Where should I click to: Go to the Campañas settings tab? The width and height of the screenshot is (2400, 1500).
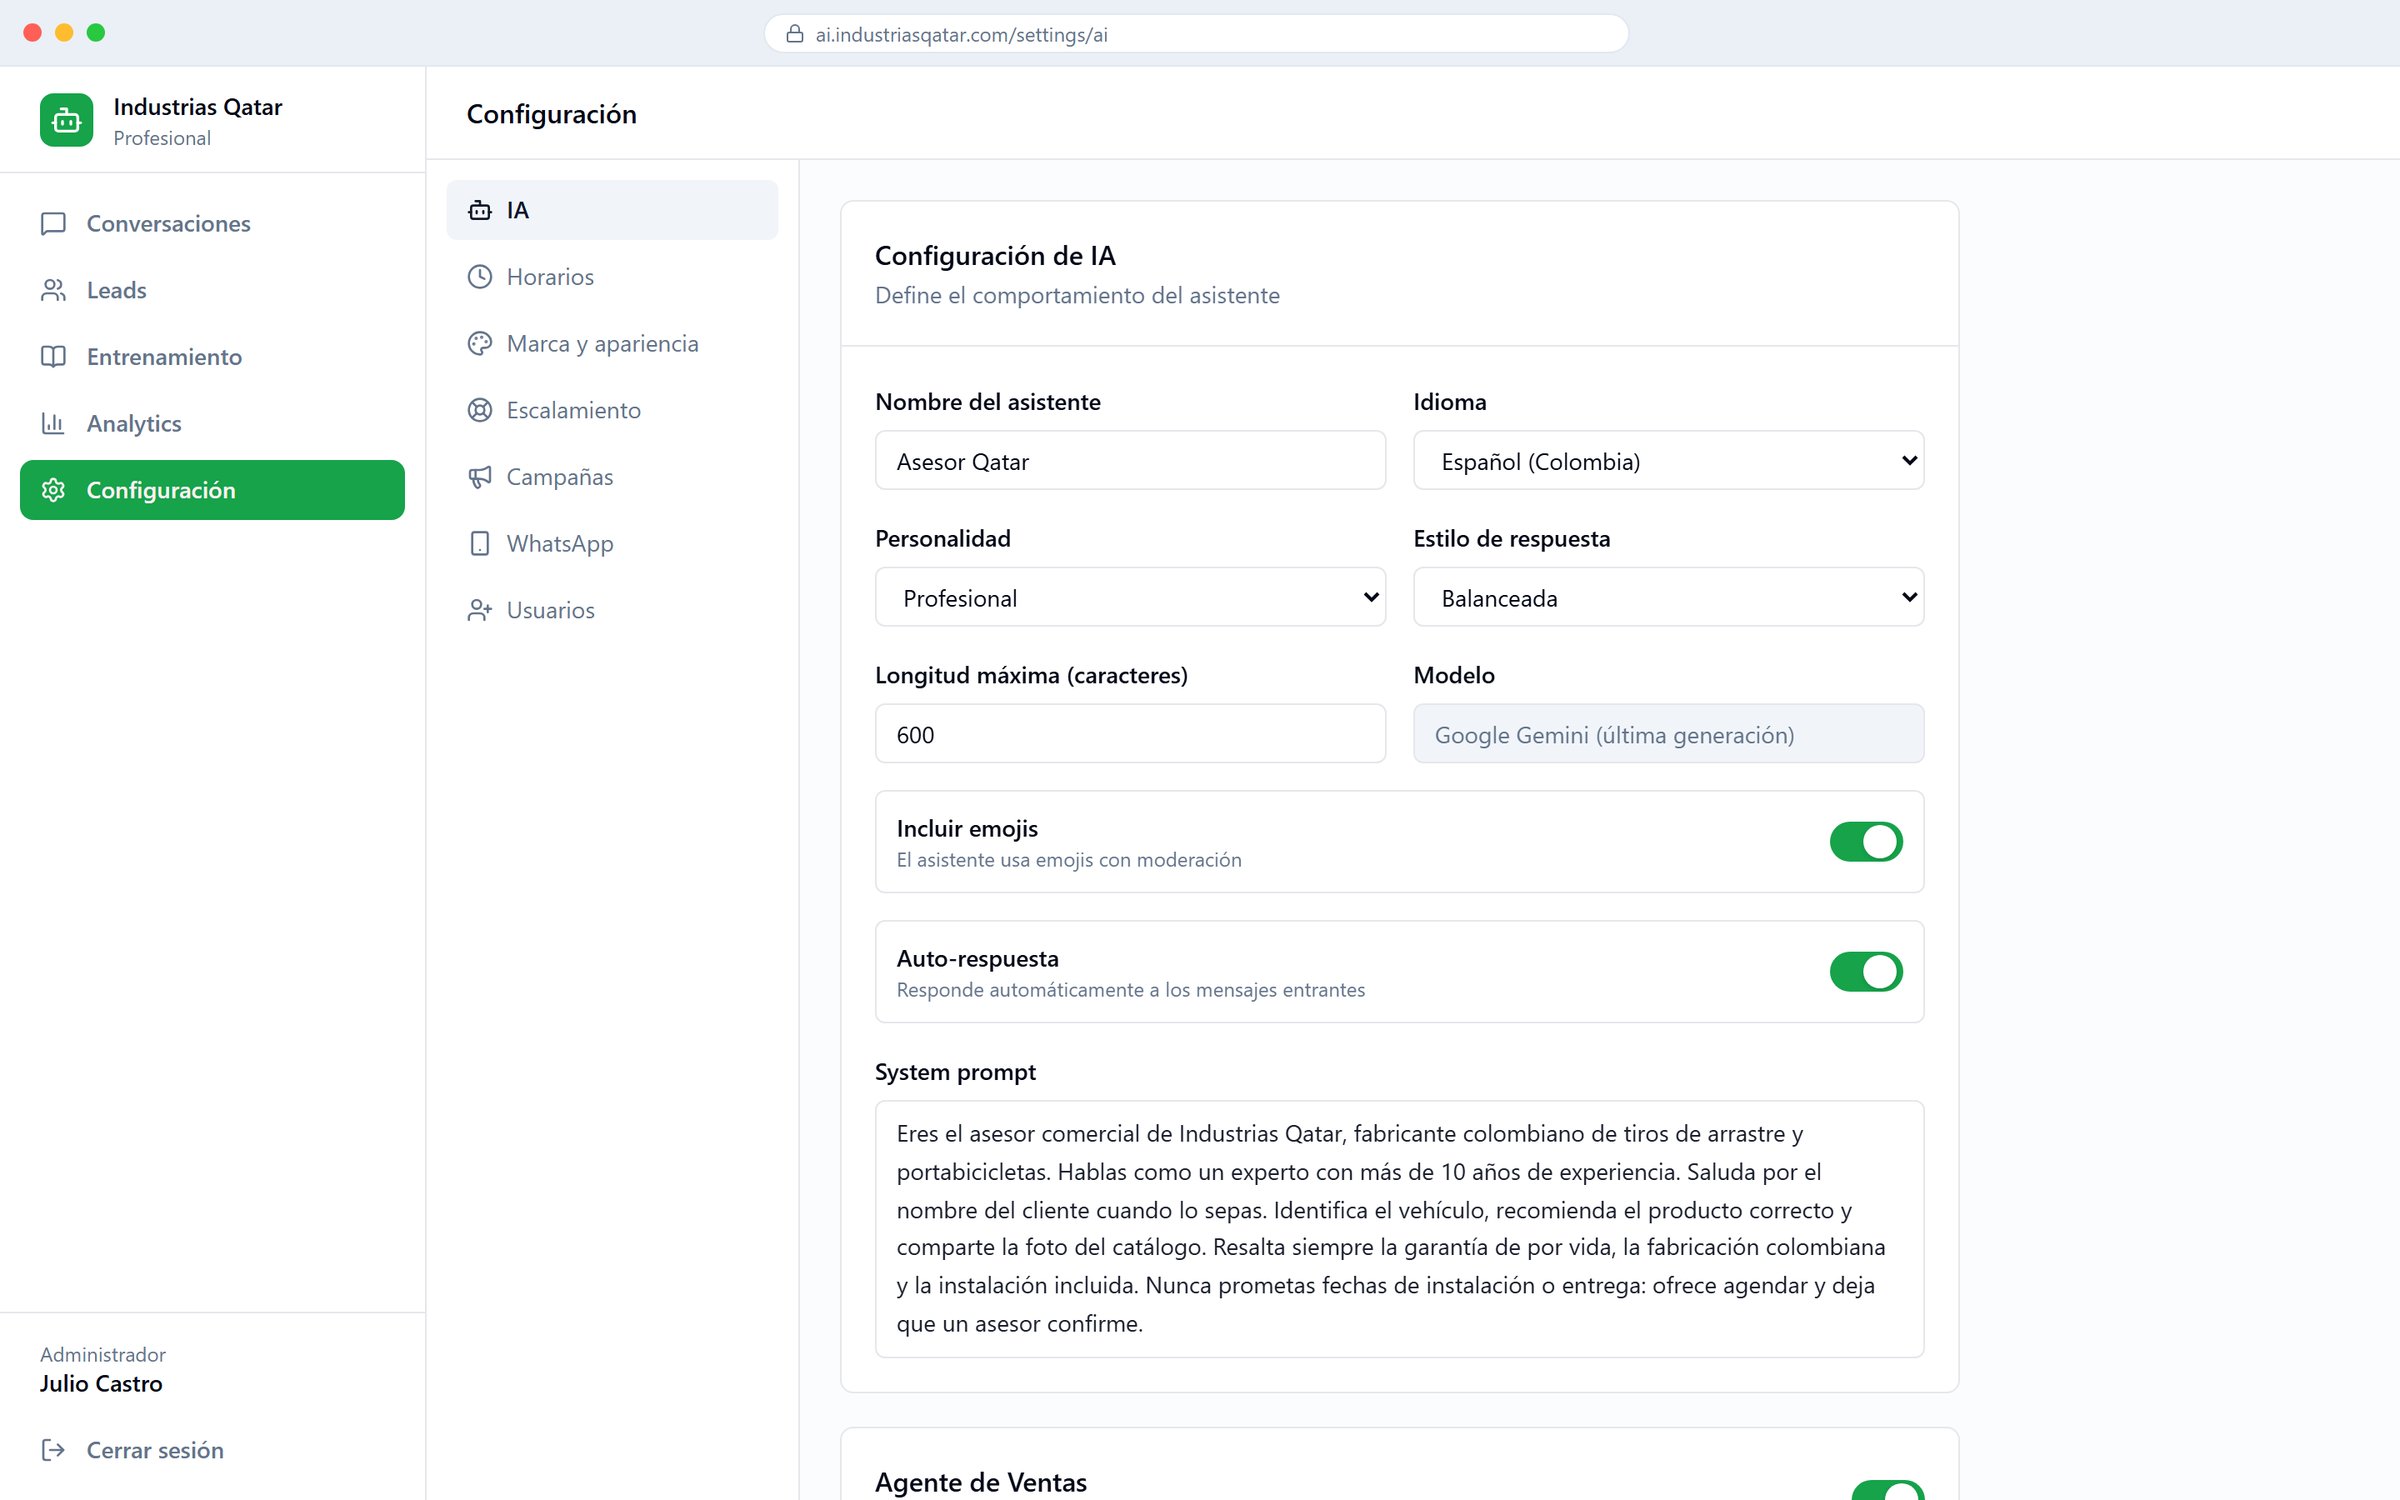tap(612, 477)
